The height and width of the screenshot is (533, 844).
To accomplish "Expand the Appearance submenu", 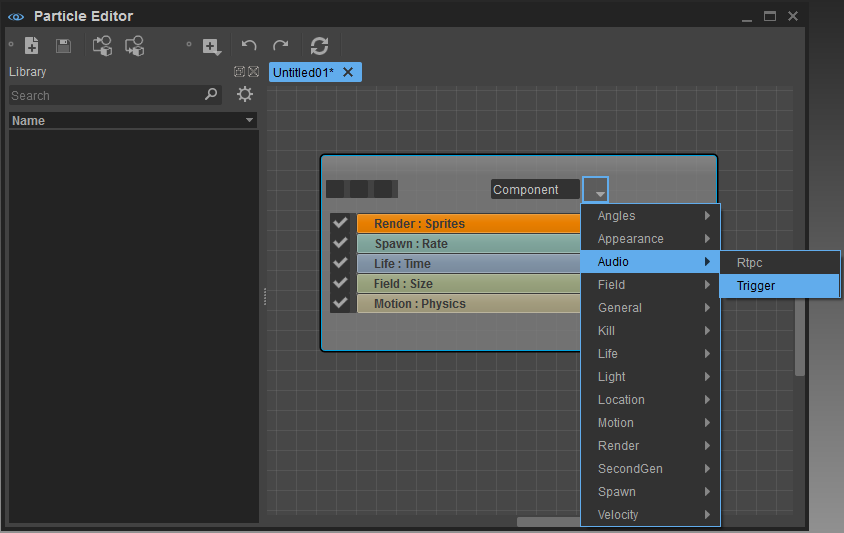I will [x=650, y=239].
